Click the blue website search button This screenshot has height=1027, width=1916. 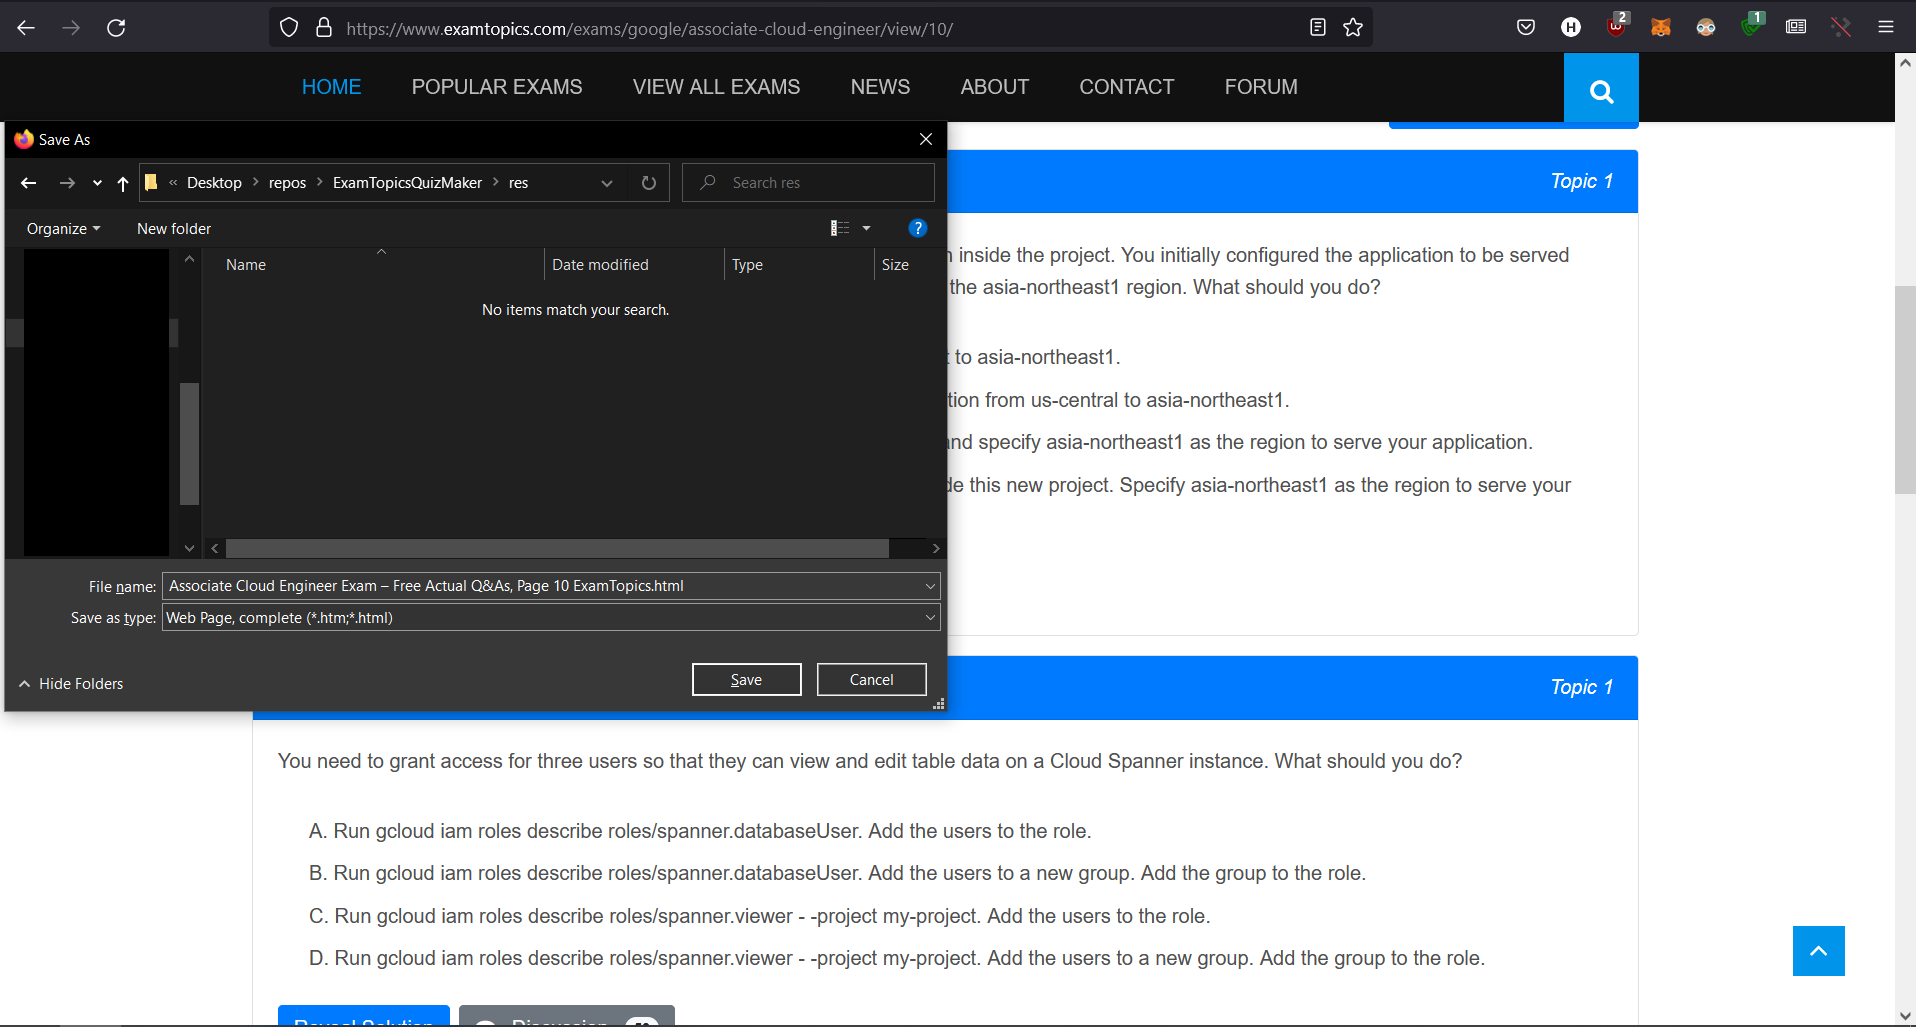point(1601,91)
